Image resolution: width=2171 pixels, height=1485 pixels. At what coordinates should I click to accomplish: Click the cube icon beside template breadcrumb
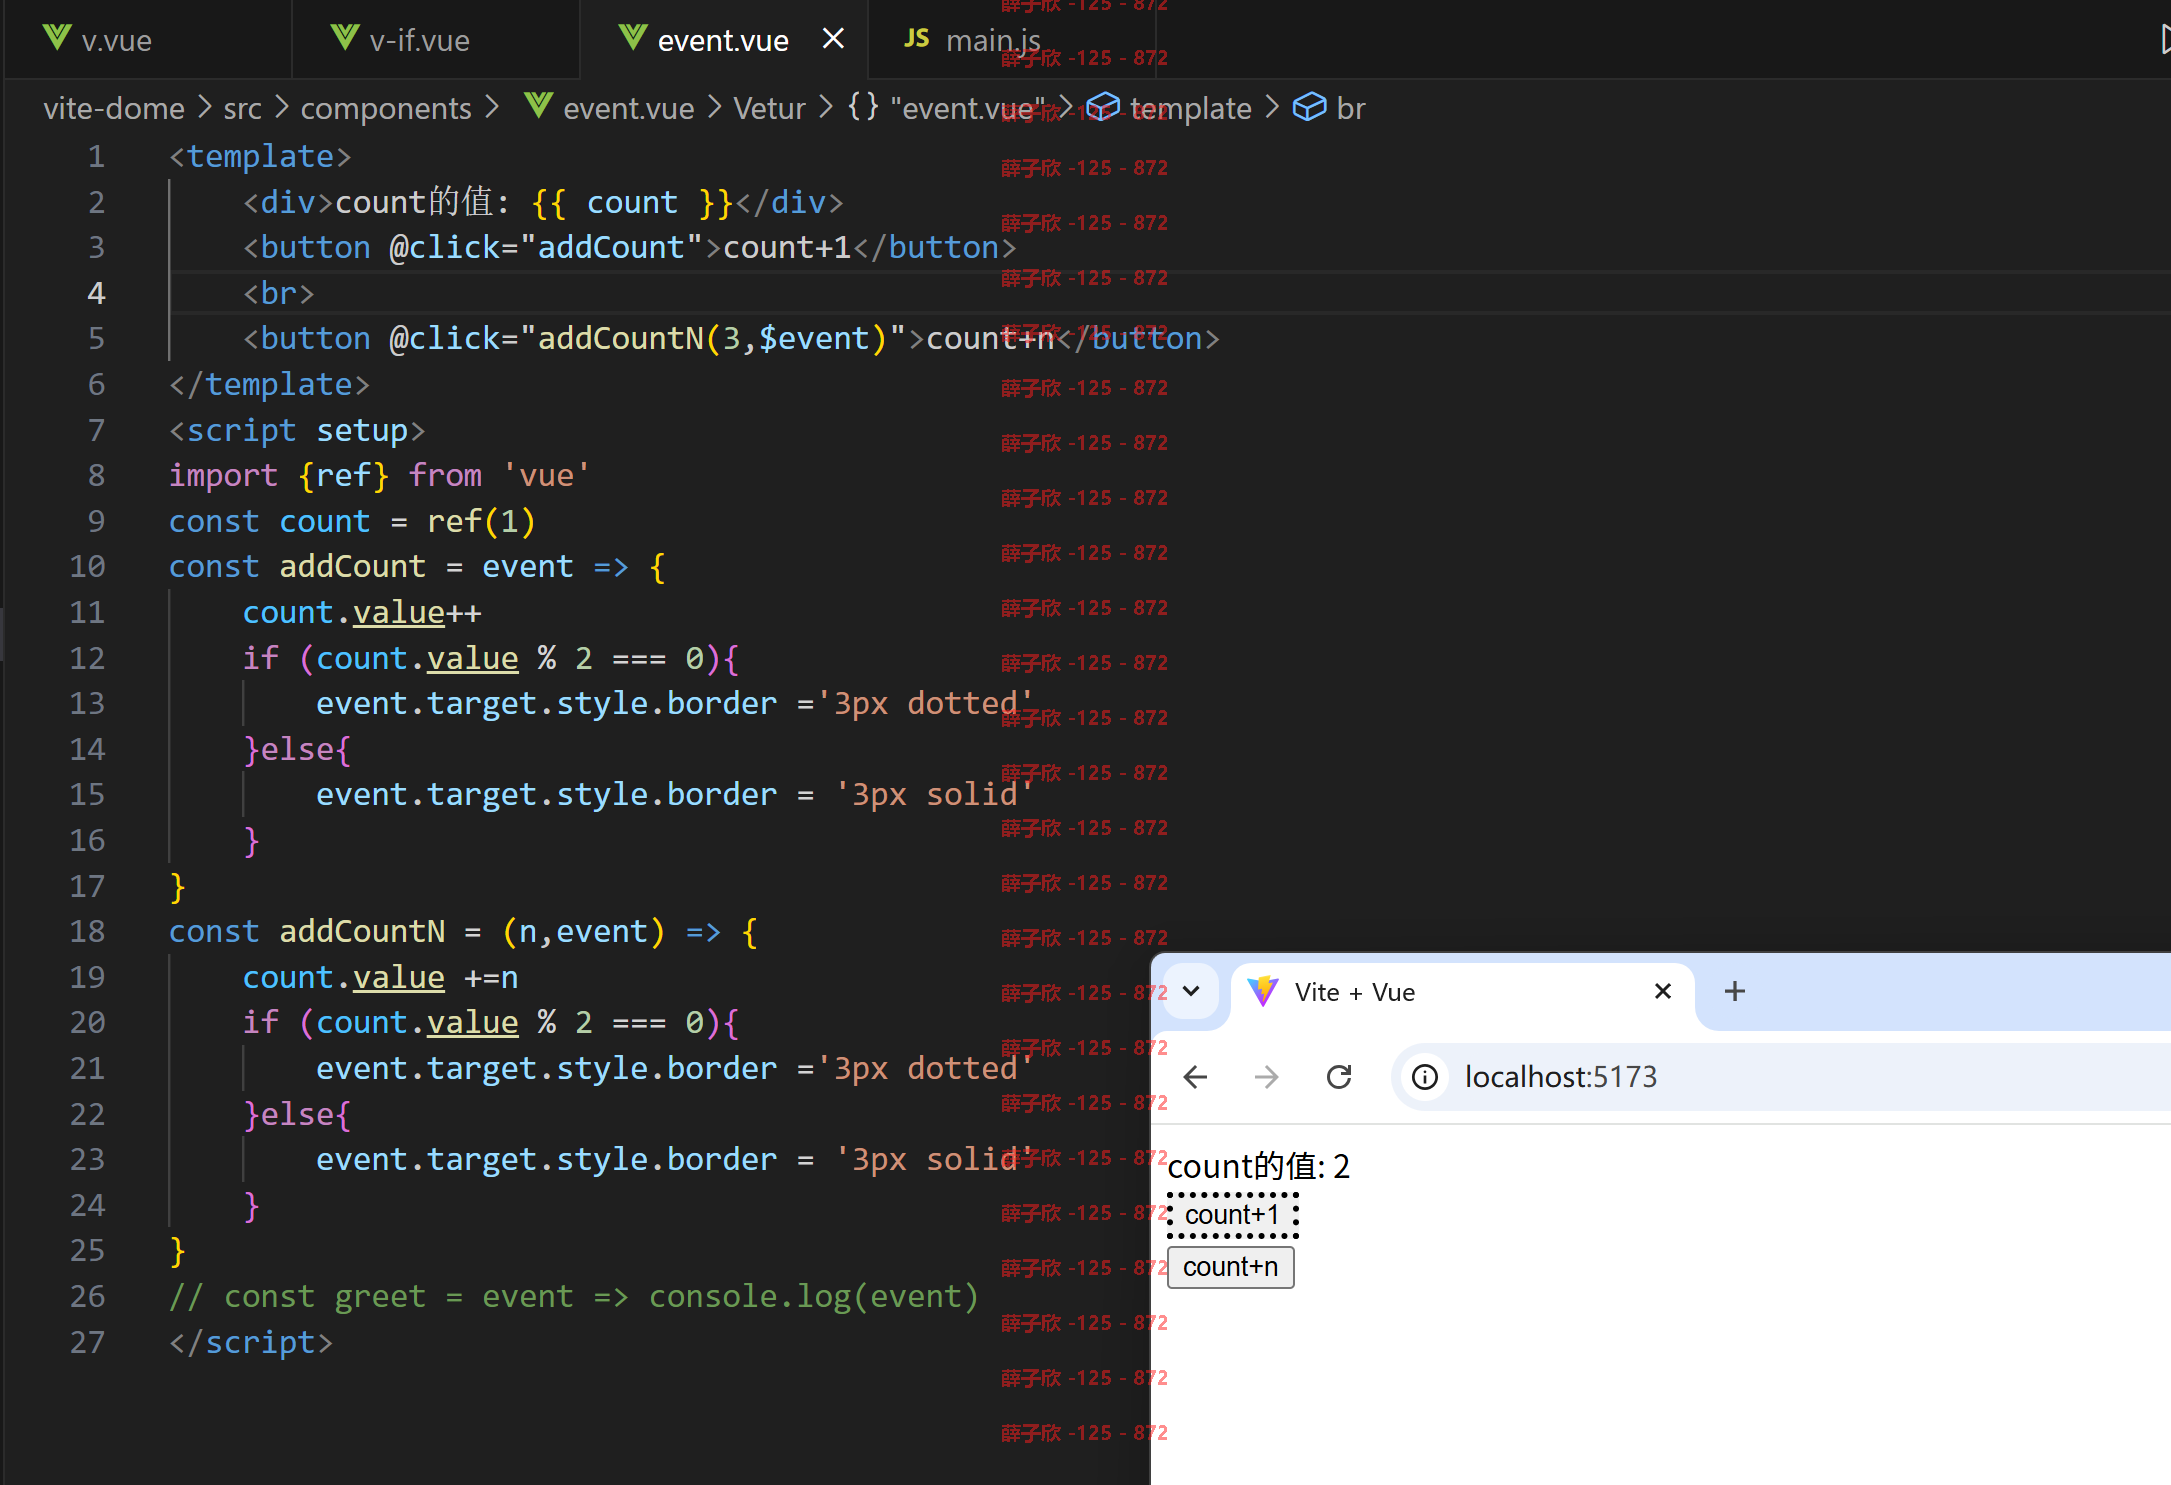[x=1102, y=107]
